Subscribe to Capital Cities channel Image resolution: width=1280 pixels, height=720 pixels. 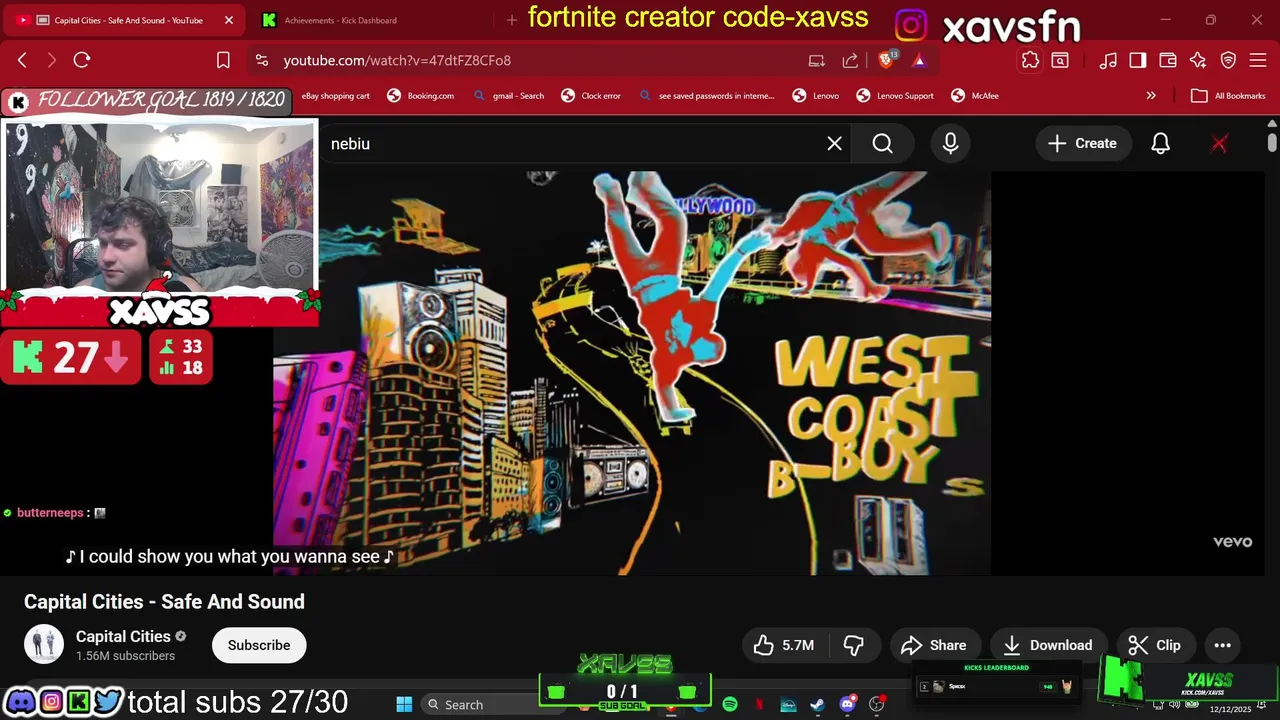tap(259, 645)
